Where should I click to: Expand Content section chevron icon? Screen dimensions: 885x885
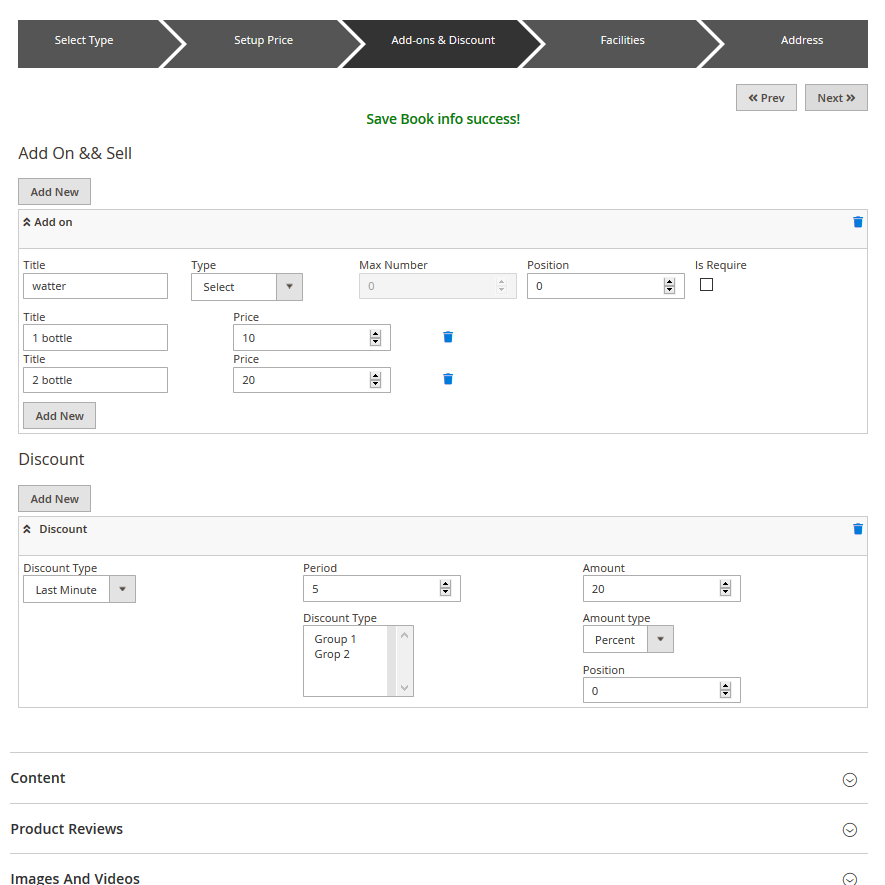[x=849, y=779]
